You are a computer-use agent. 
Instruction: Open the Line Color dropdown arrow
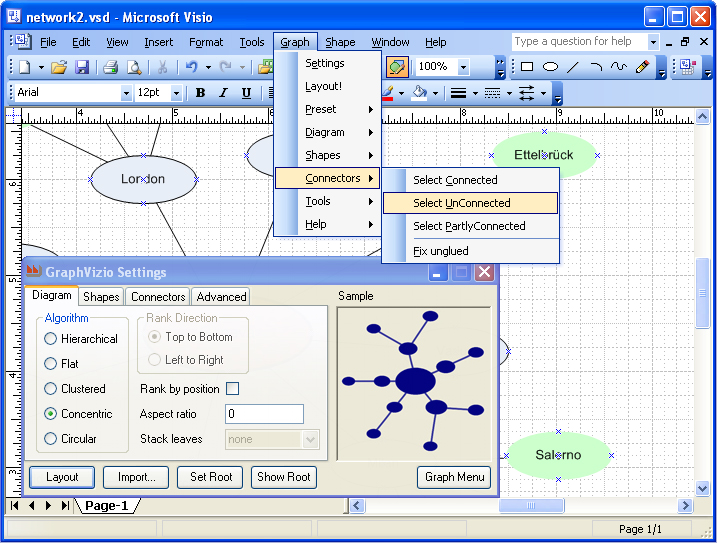click(x=401, y=93)
